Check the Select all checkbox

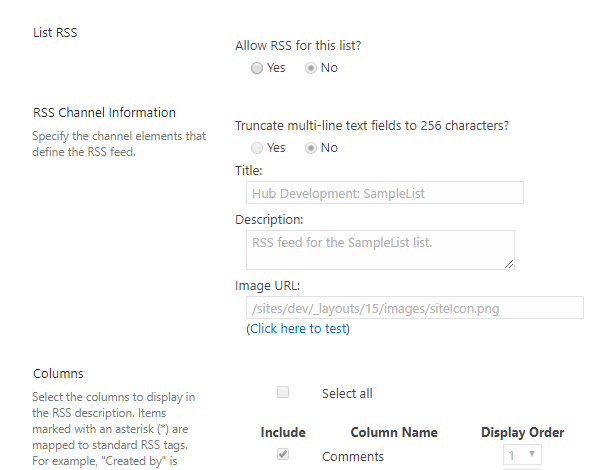point(283,392)
